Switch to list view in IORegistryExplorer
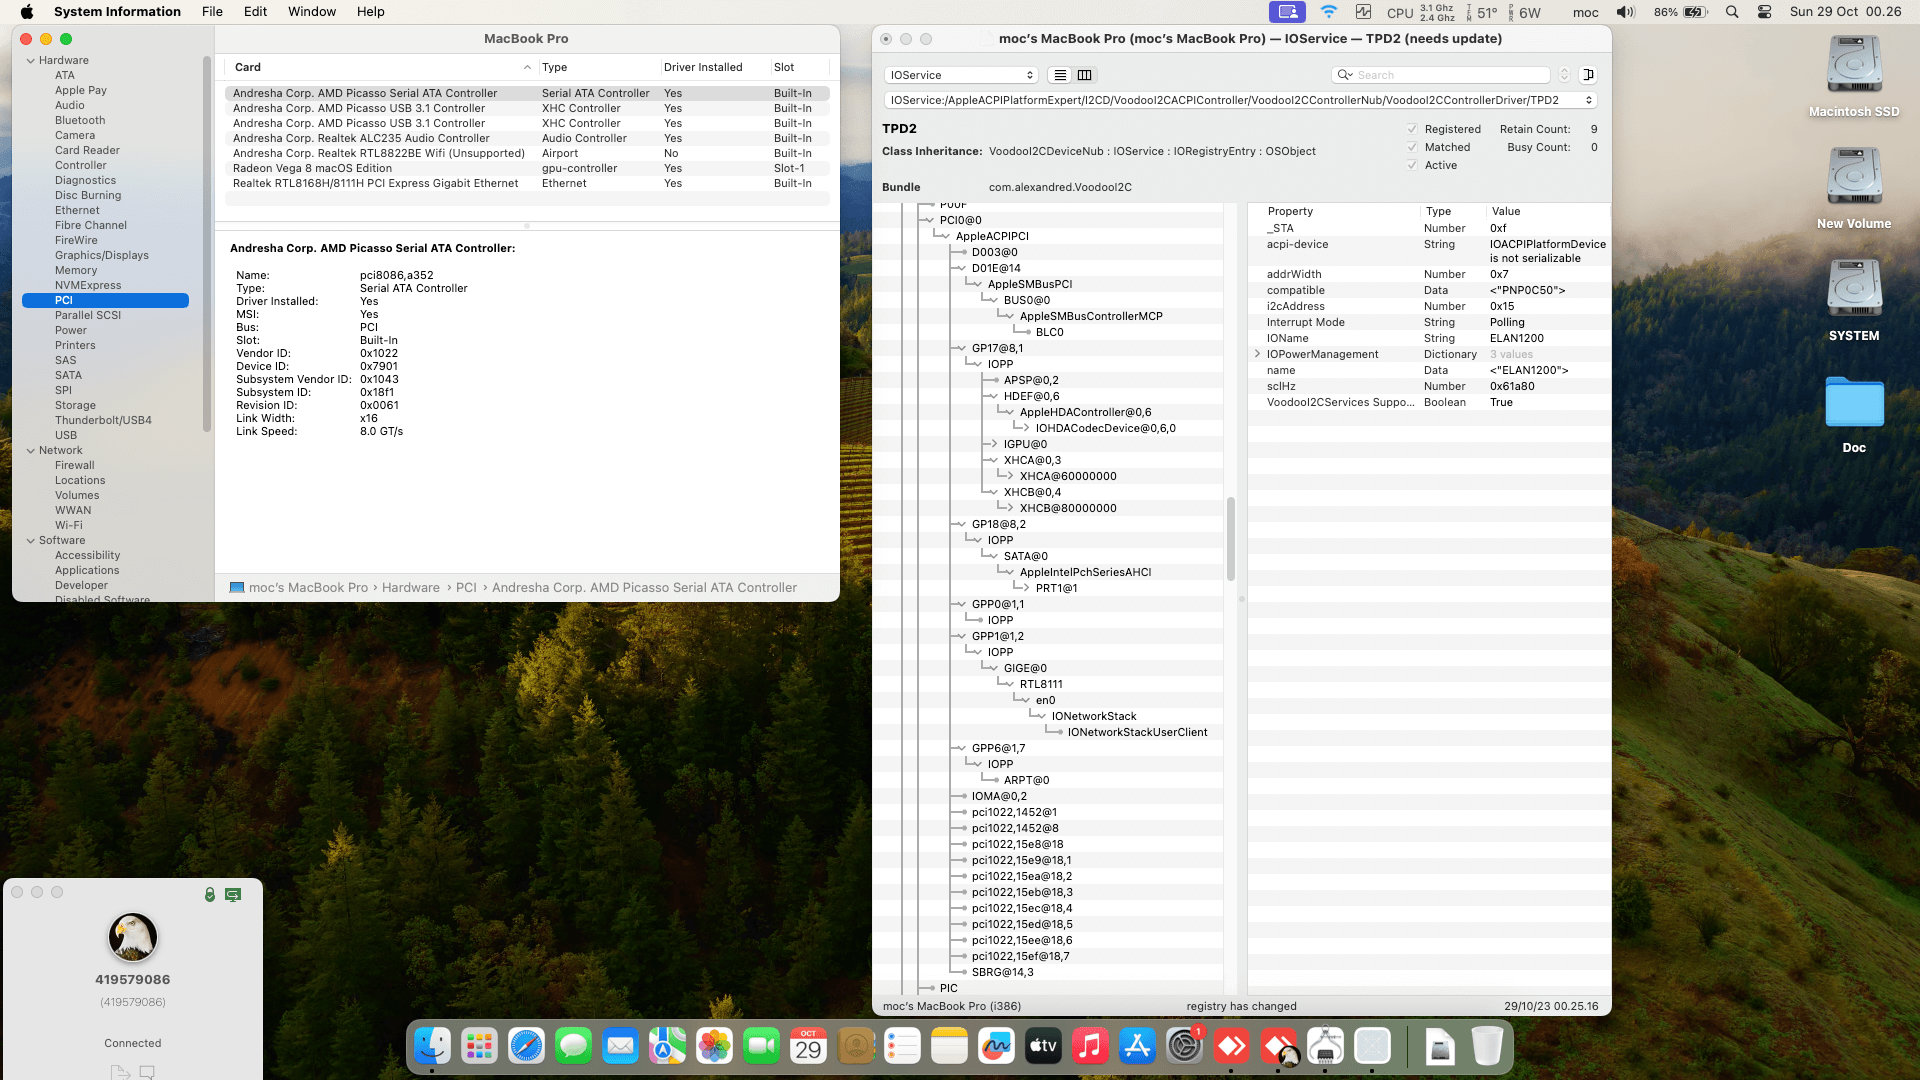 tap(1060, 75)
